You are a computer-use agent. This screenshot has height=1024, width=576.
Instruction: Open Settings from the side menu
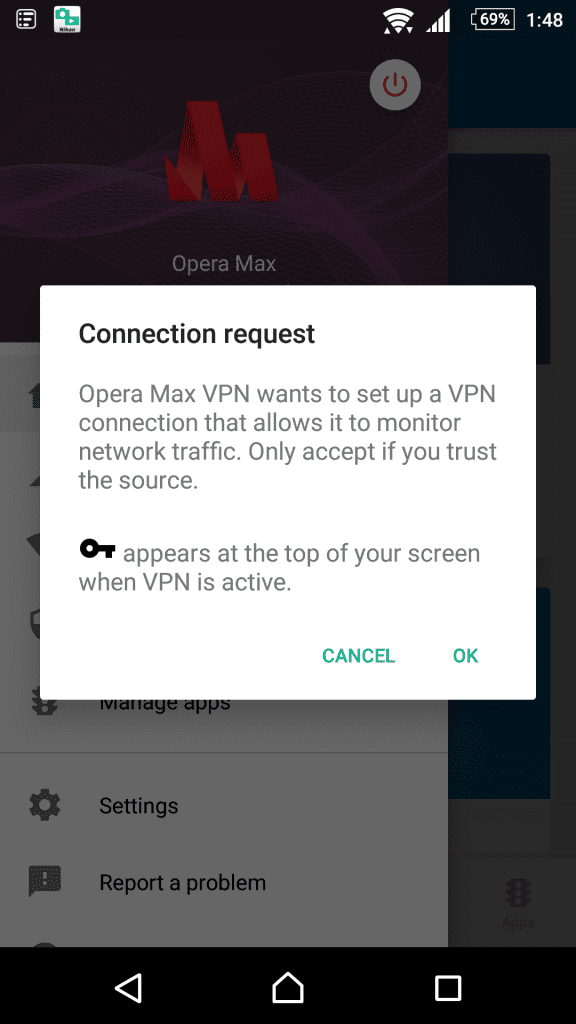[x=138, y=806]
